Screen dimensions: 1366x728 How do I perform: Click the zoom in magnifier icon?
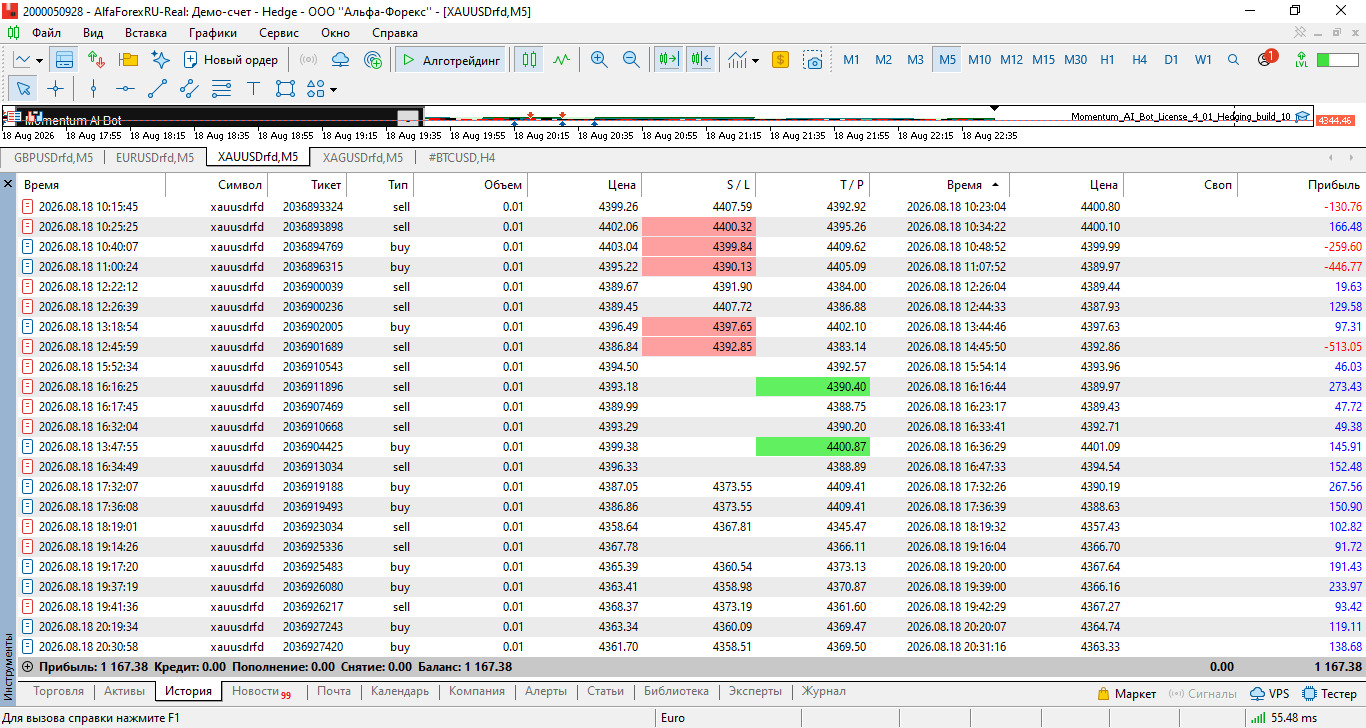599,60
